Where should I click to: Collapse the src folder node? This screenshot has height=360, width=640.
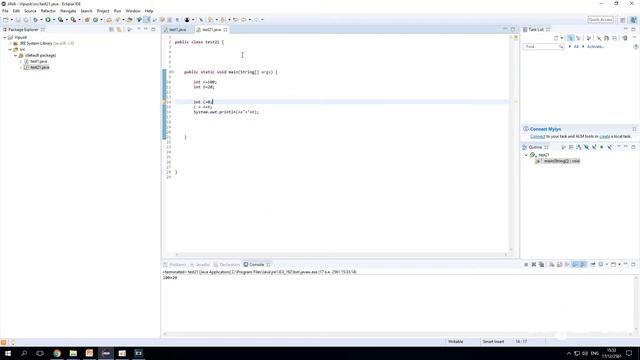tap(10, 49)
